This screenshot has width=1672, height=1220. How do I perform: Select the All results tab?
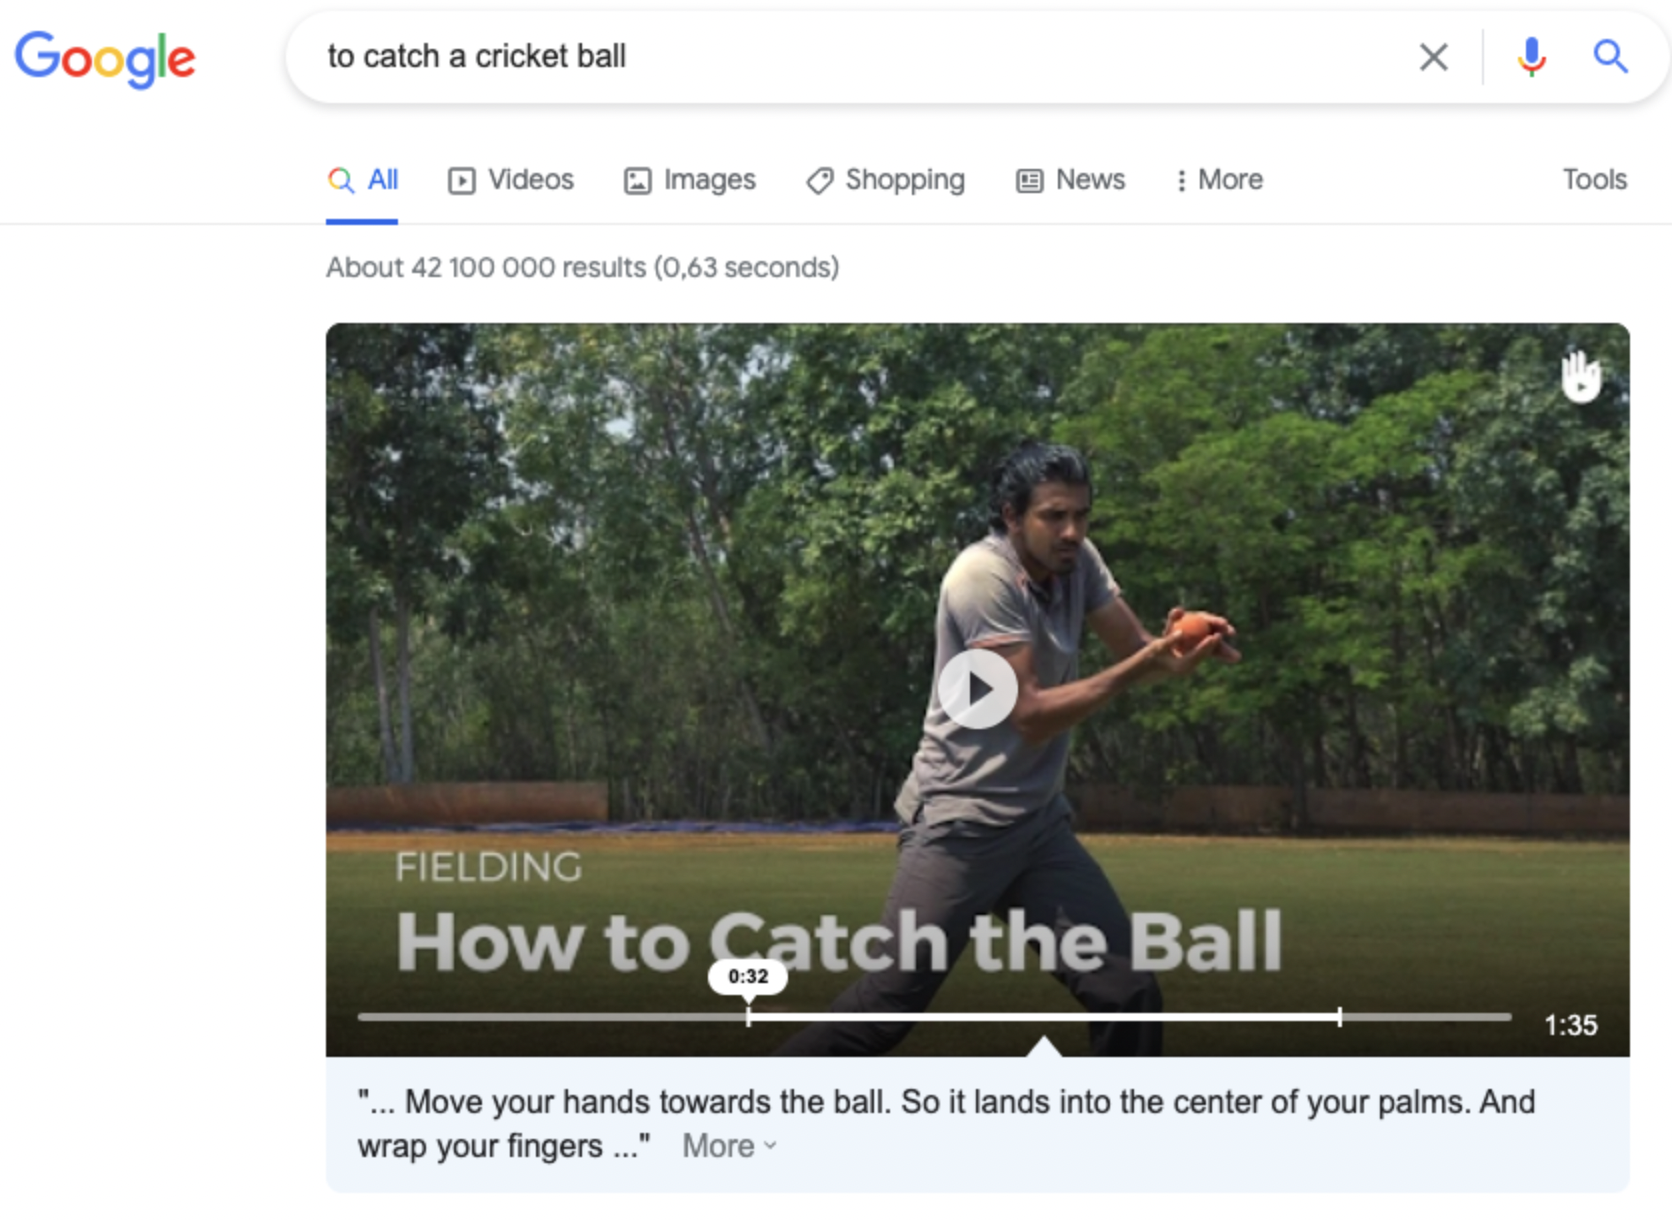point(362,180)
